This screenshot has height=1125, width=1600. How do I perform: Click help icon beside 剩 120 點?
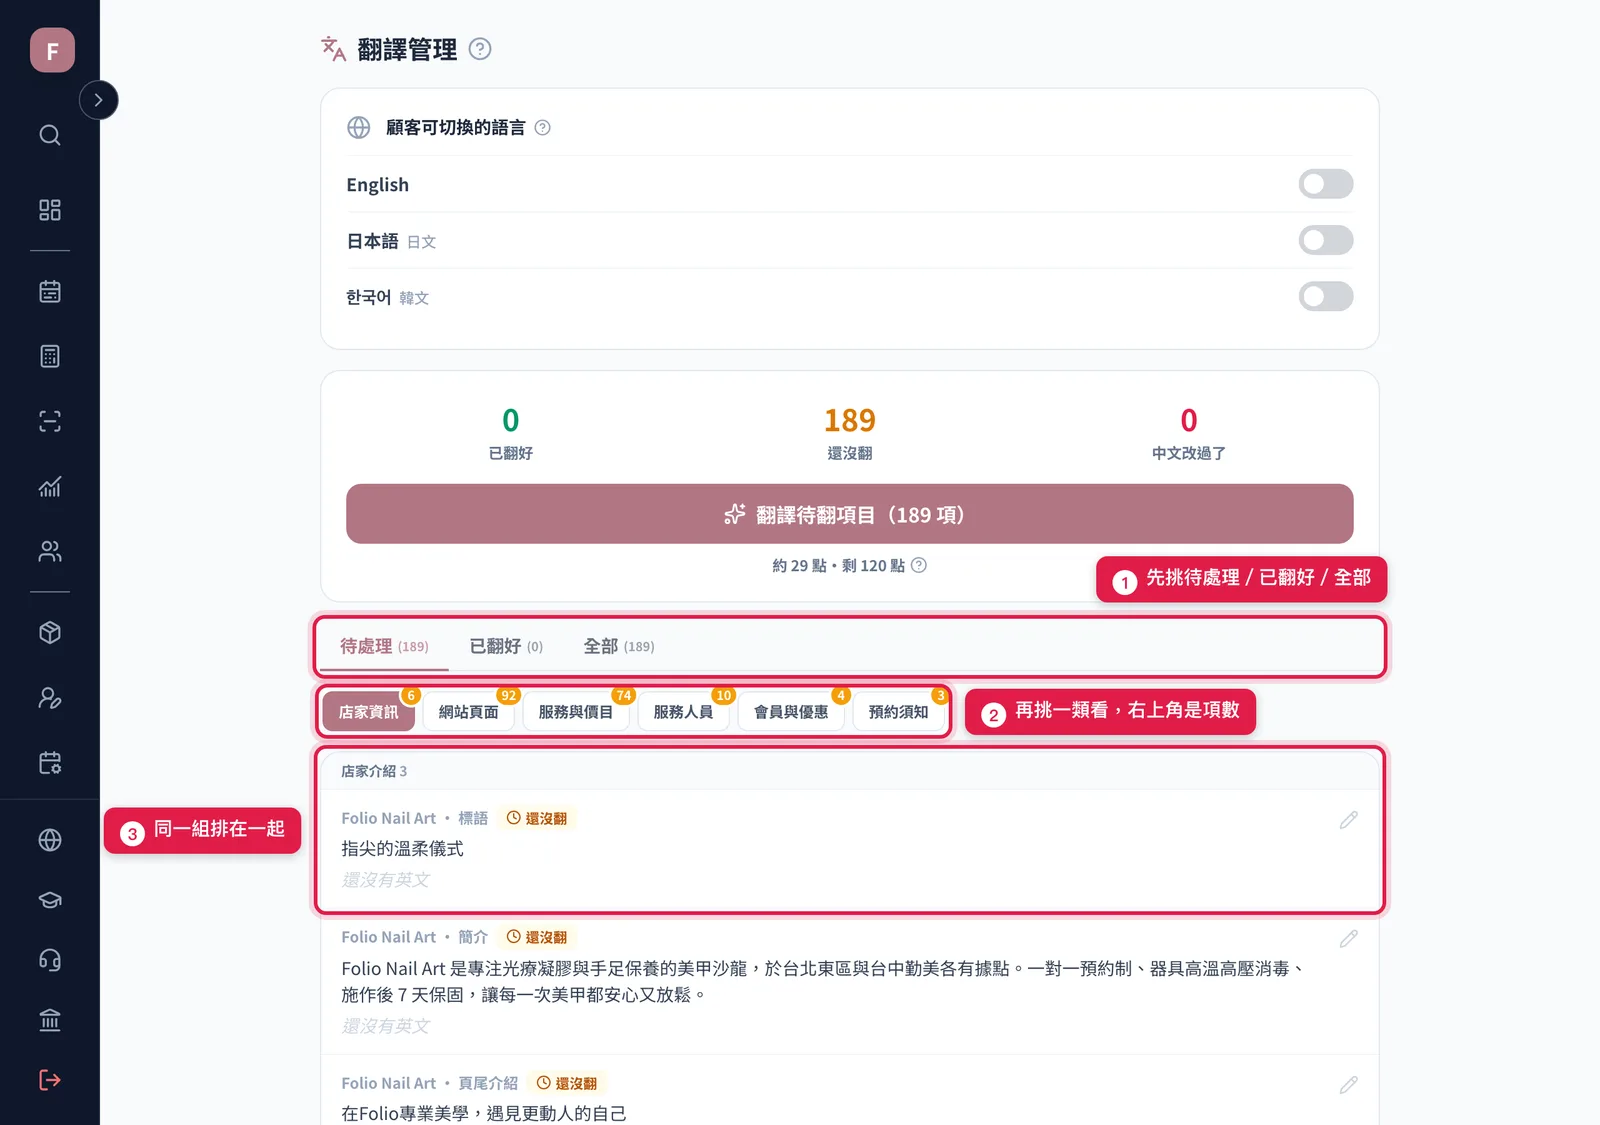(919, 565)
